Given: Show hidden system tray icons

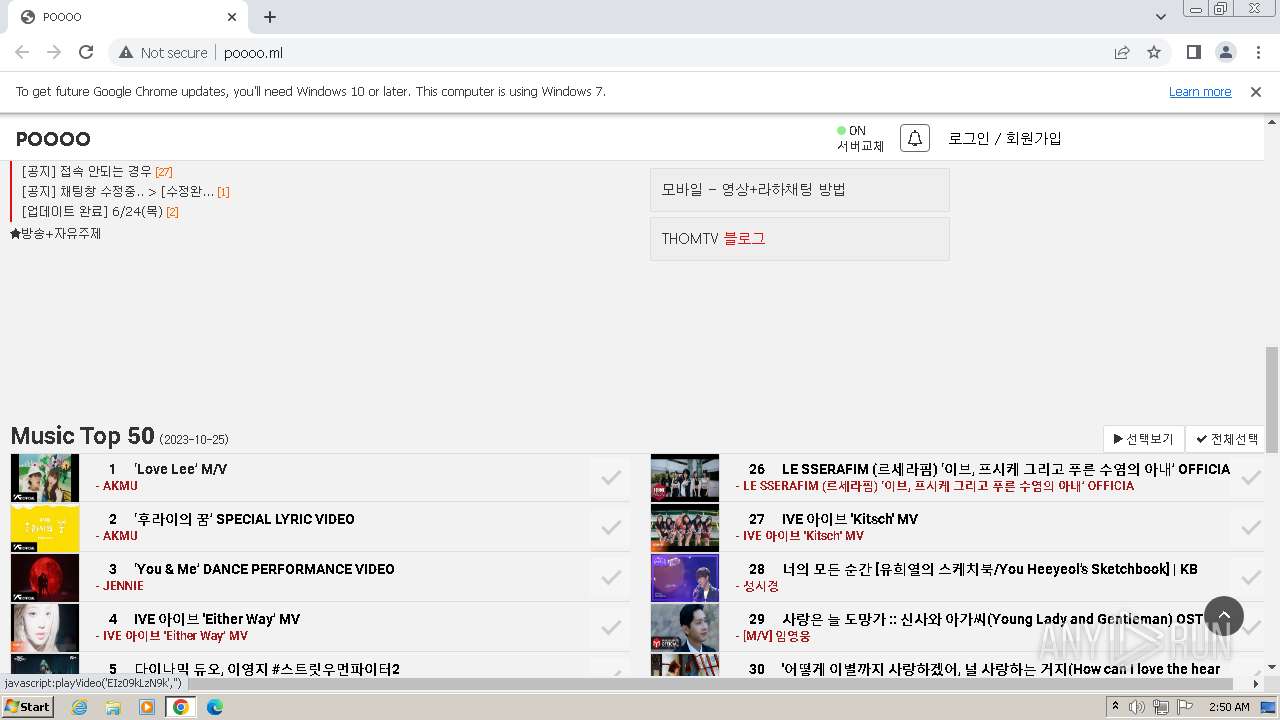Looking at the screenshot, I should point(1115,707).
